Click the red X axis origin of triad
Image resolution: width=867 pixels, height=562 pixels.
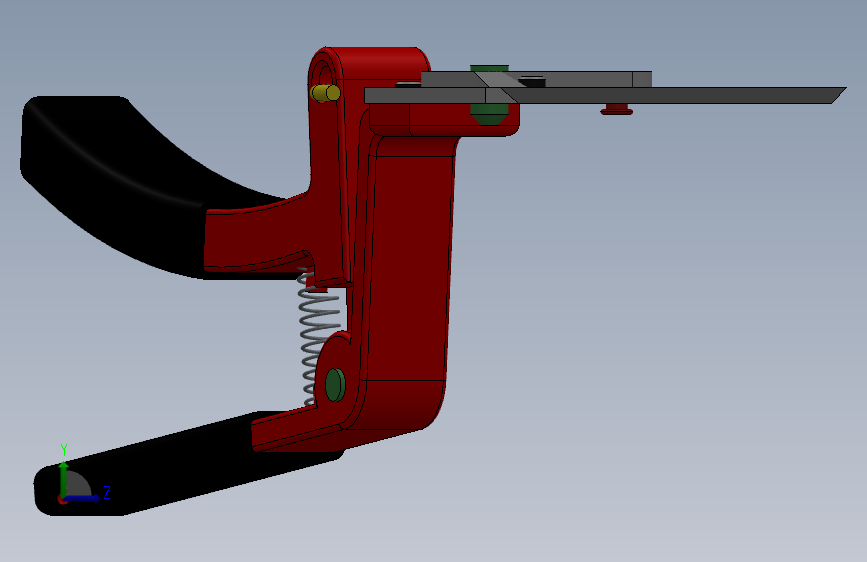[x=62, y=499]
